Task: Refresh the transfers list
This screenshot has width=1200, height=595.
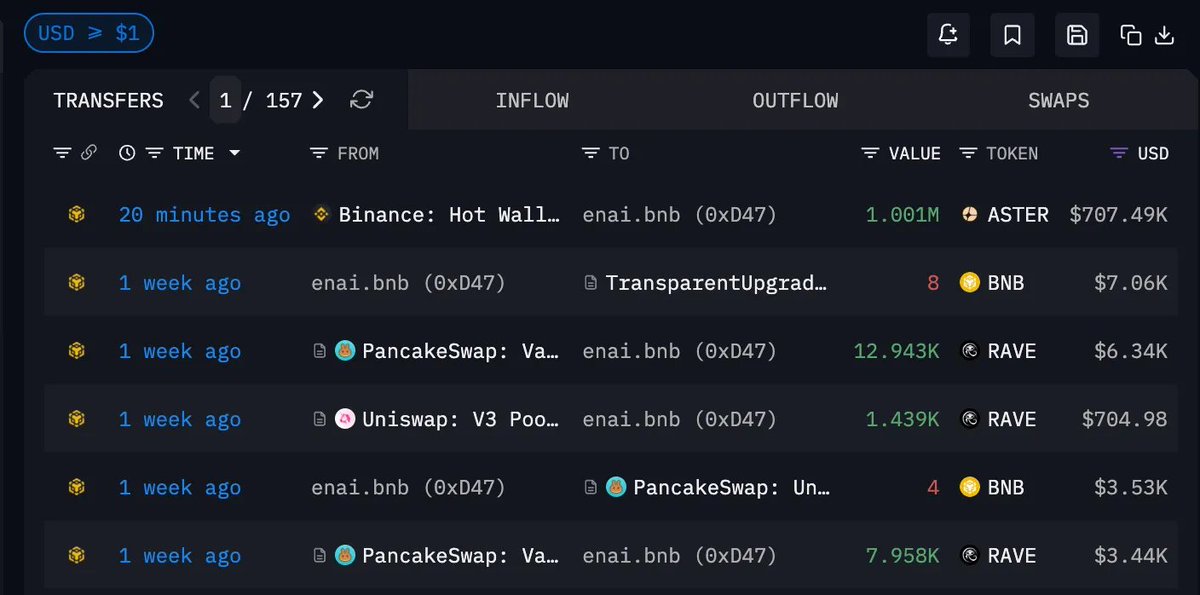Action: click(x=361, y=100)
